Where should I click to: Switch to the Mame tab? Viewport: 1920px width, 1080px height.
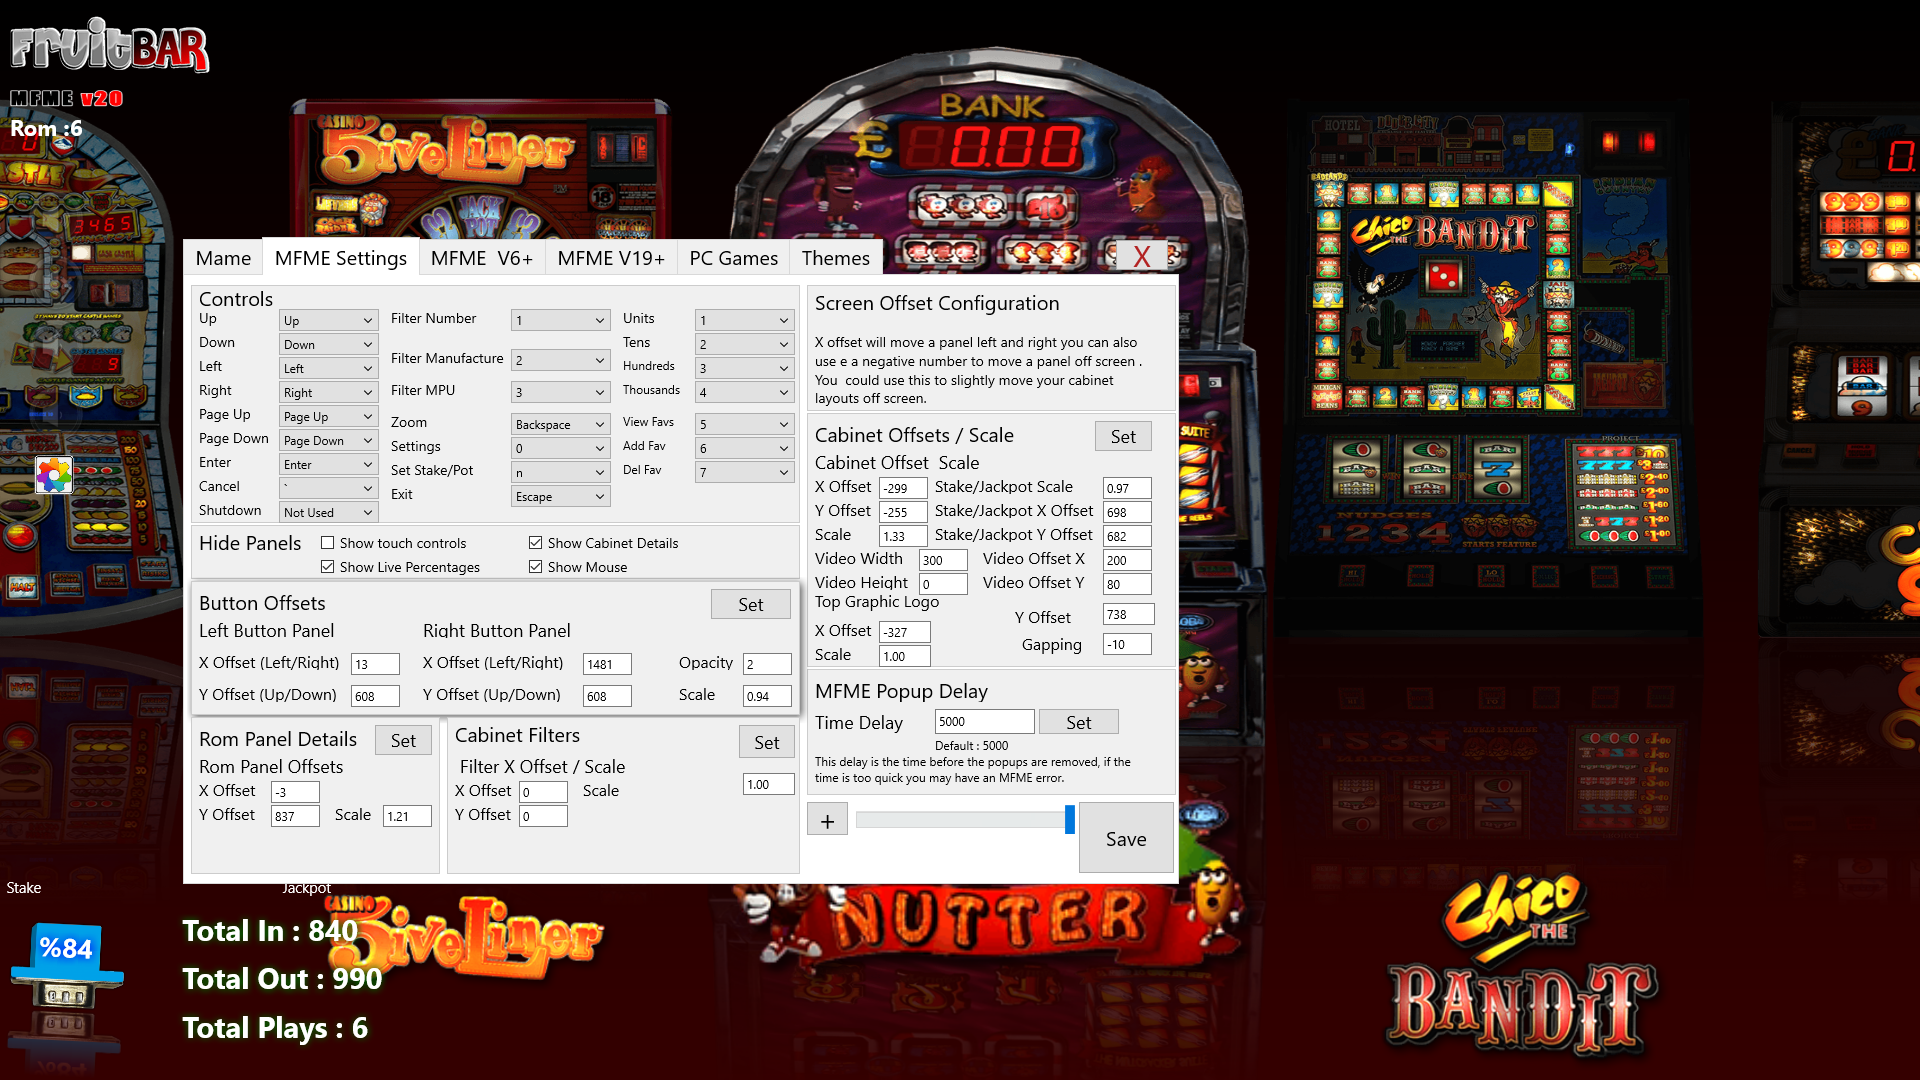point(223,258)
